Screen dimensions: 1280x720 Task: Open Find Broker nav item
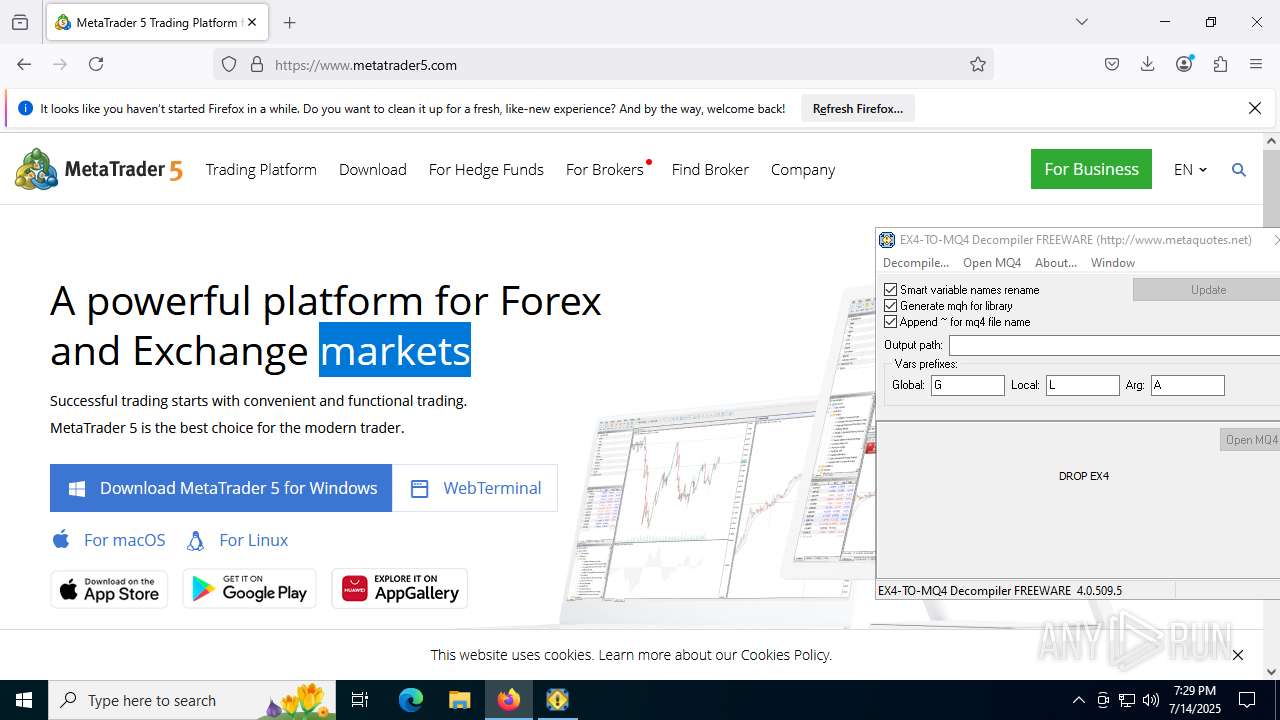(x=710, y=170)
